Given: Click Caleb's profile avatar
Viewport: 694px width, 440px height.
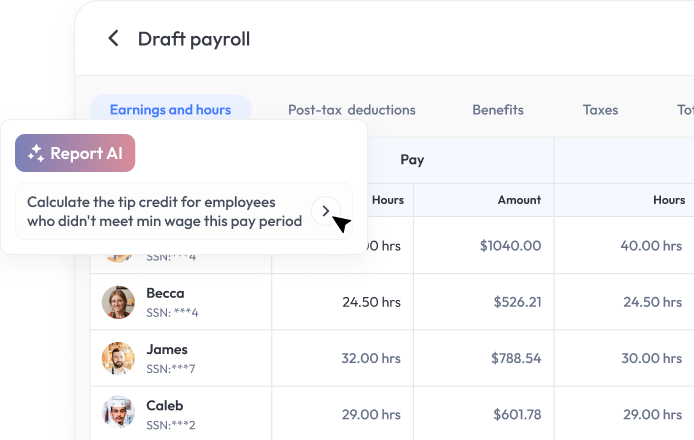Looking at the screenshot, I should 118,413.
